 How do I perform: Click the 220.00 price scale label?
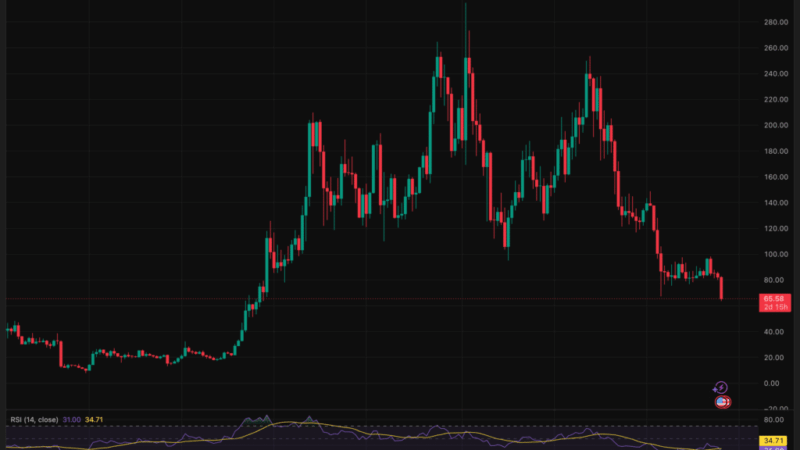click(776, 99)
